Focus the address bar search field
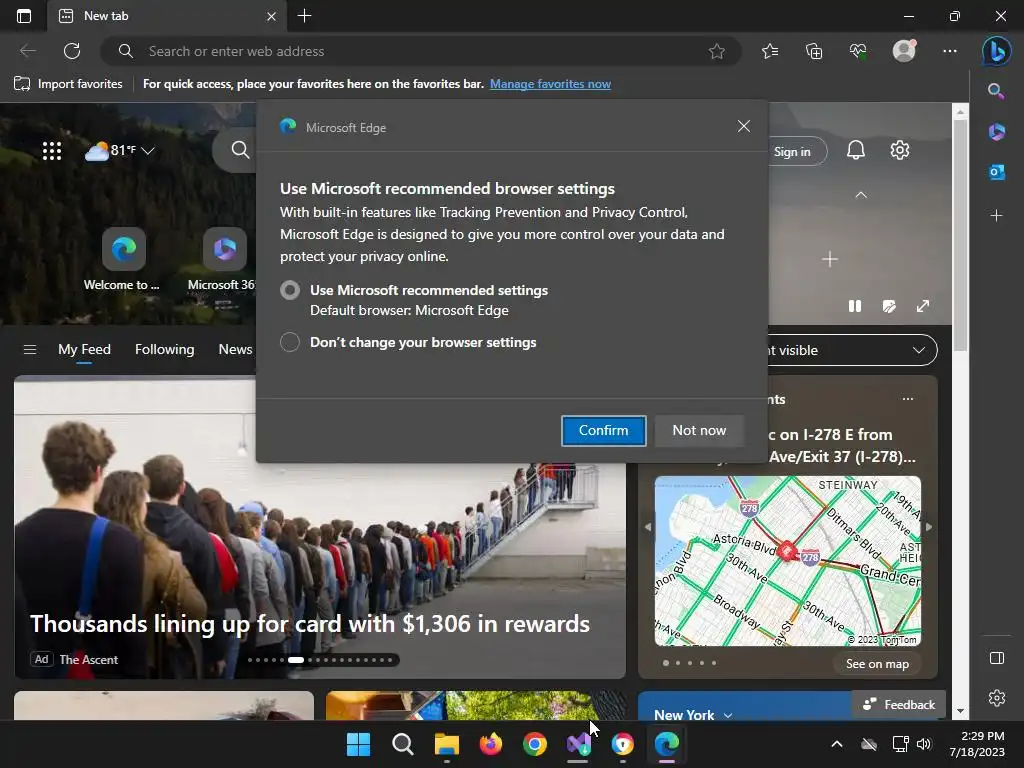The image size is (1024, 768). point(421,51)
